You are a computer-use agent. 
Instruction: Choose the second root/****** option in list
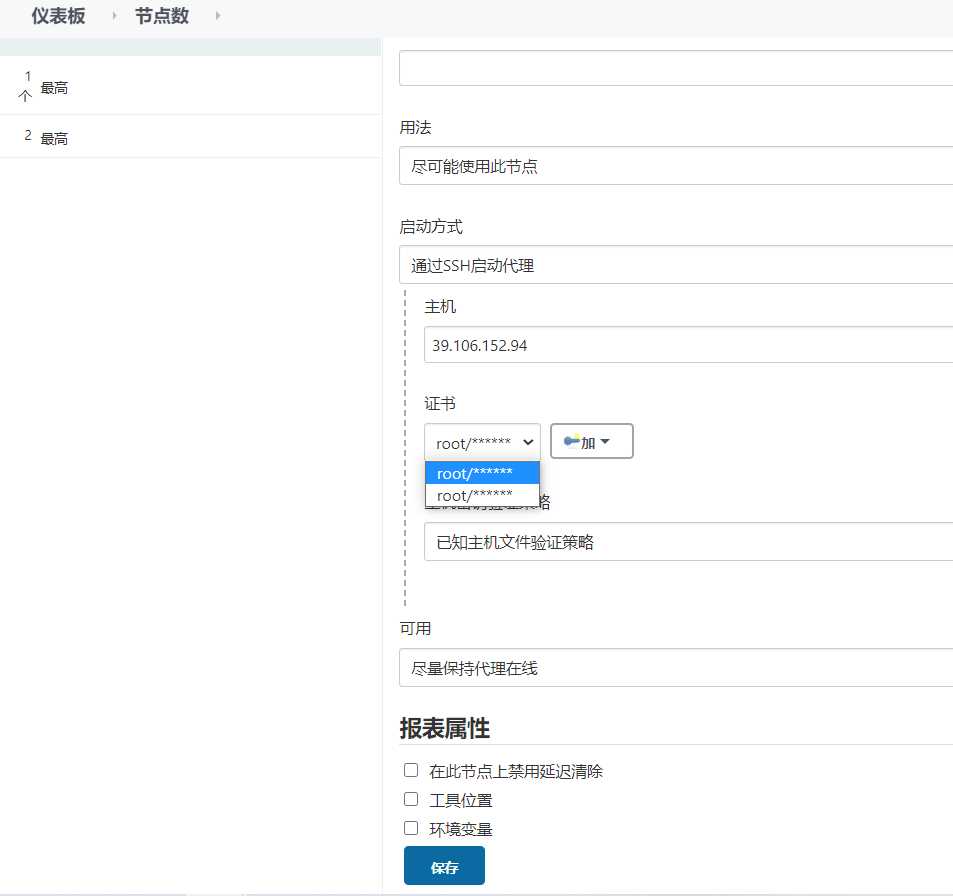pos(482,495)
